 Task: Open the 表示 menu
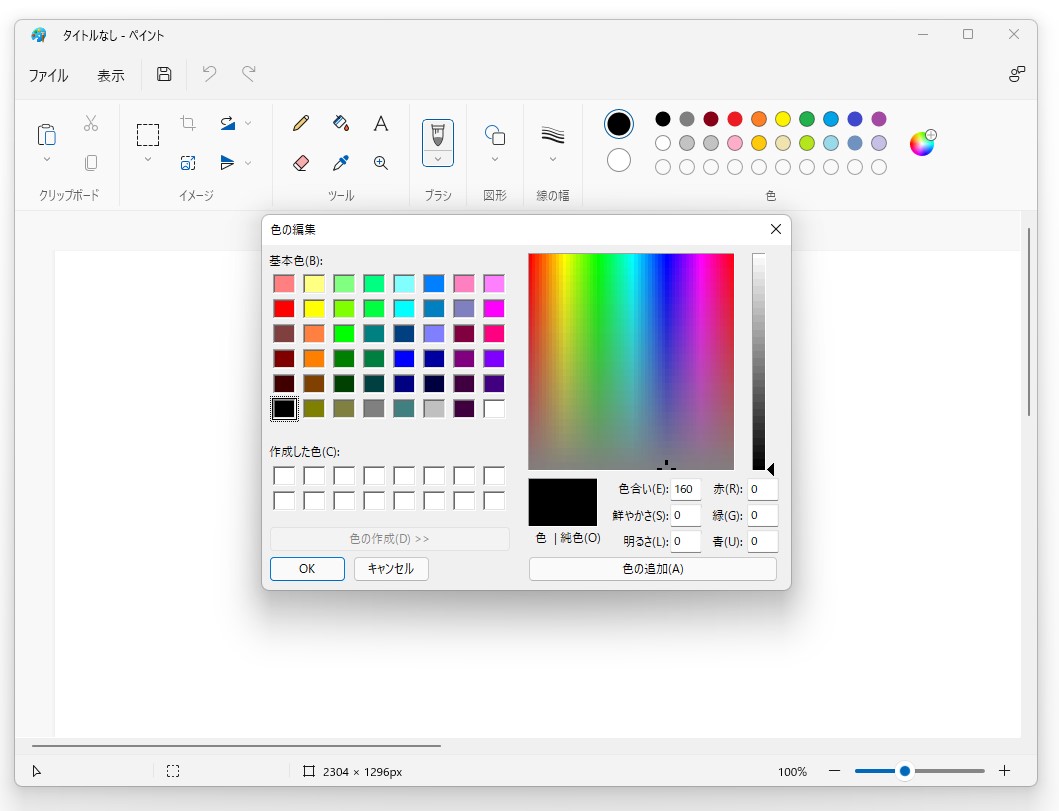coord(111,75)
